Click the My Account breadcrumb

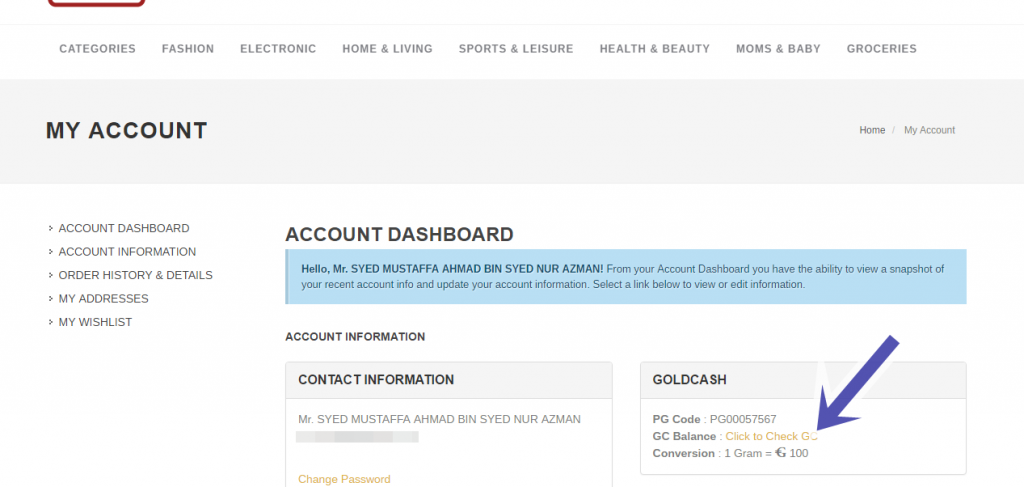tap(929, 130)
